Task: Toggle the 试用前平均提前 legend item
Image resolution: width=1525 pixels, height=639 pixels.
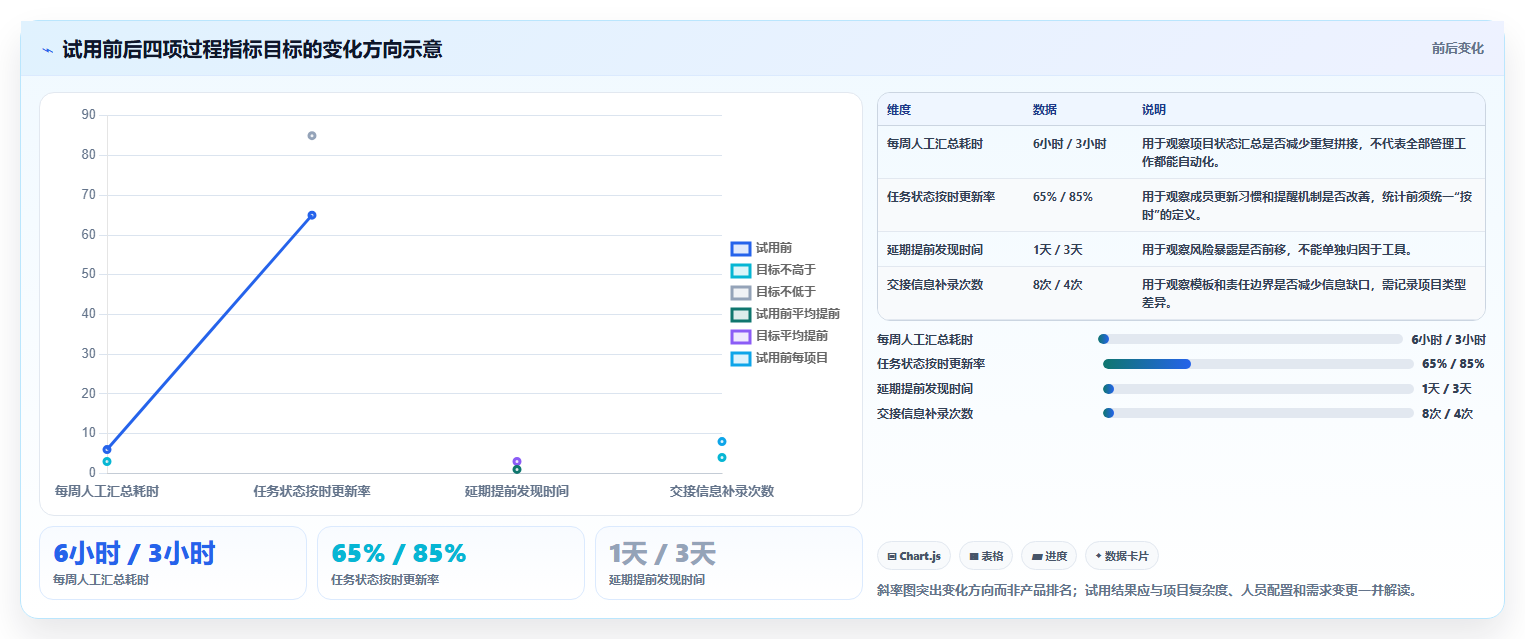Action: [x=786, y=314]
